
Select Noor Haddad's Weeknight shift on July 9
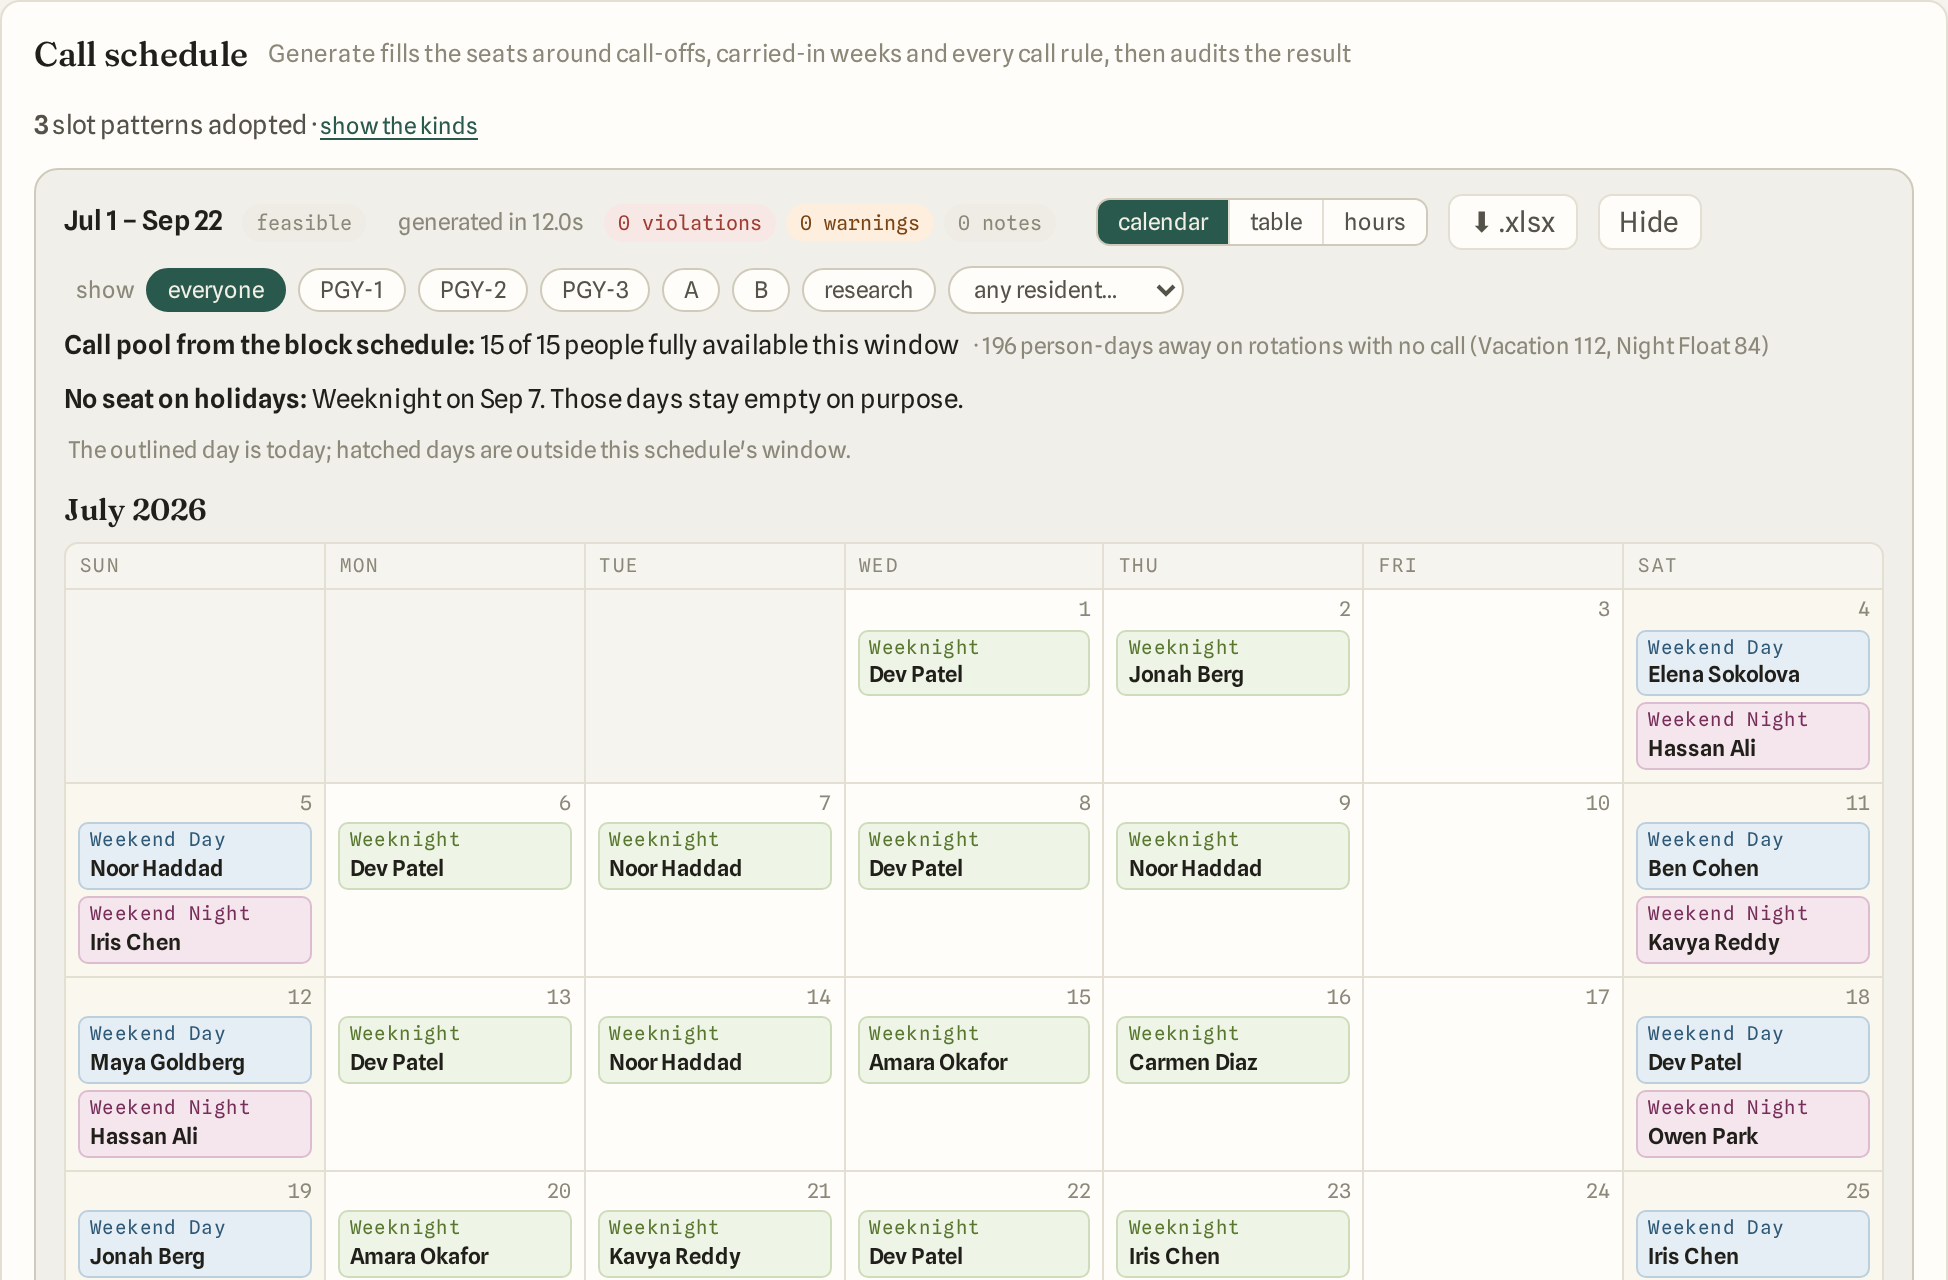[x=1233, y=856]
